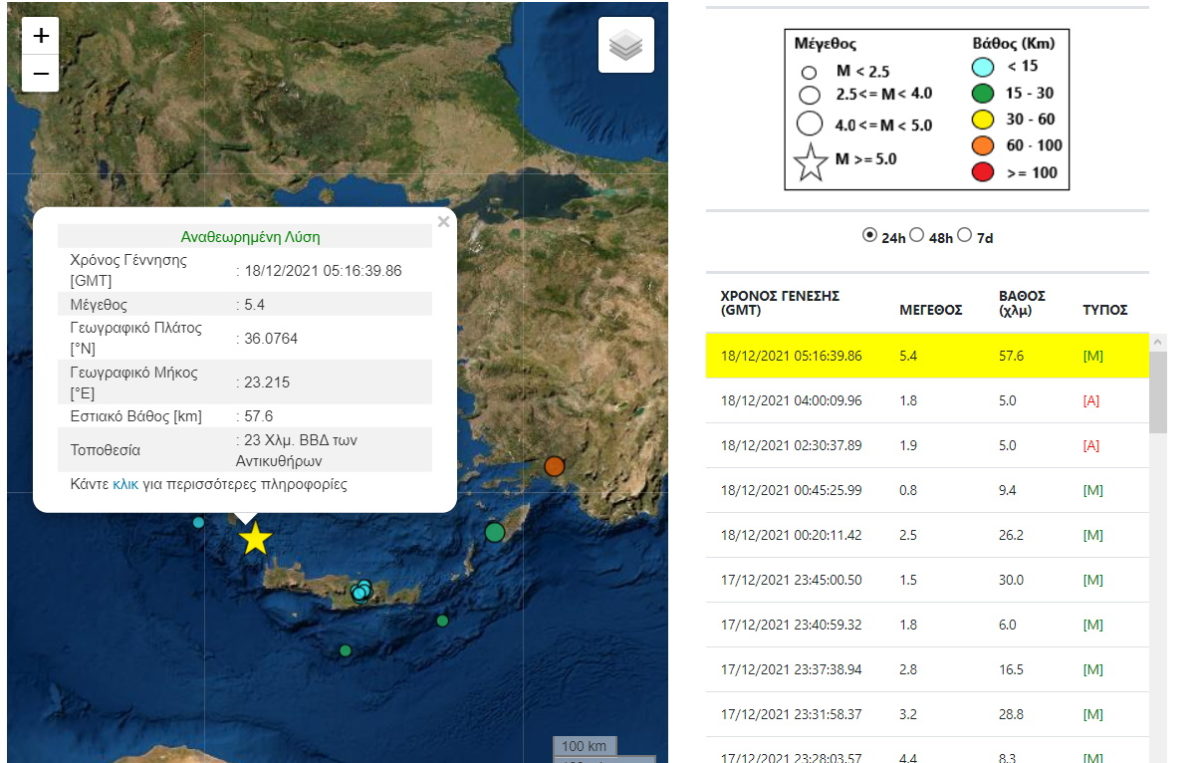Click the small green marker south of Crete
This screenshot has width=1200, height=763.
click(x=345, y=650)
